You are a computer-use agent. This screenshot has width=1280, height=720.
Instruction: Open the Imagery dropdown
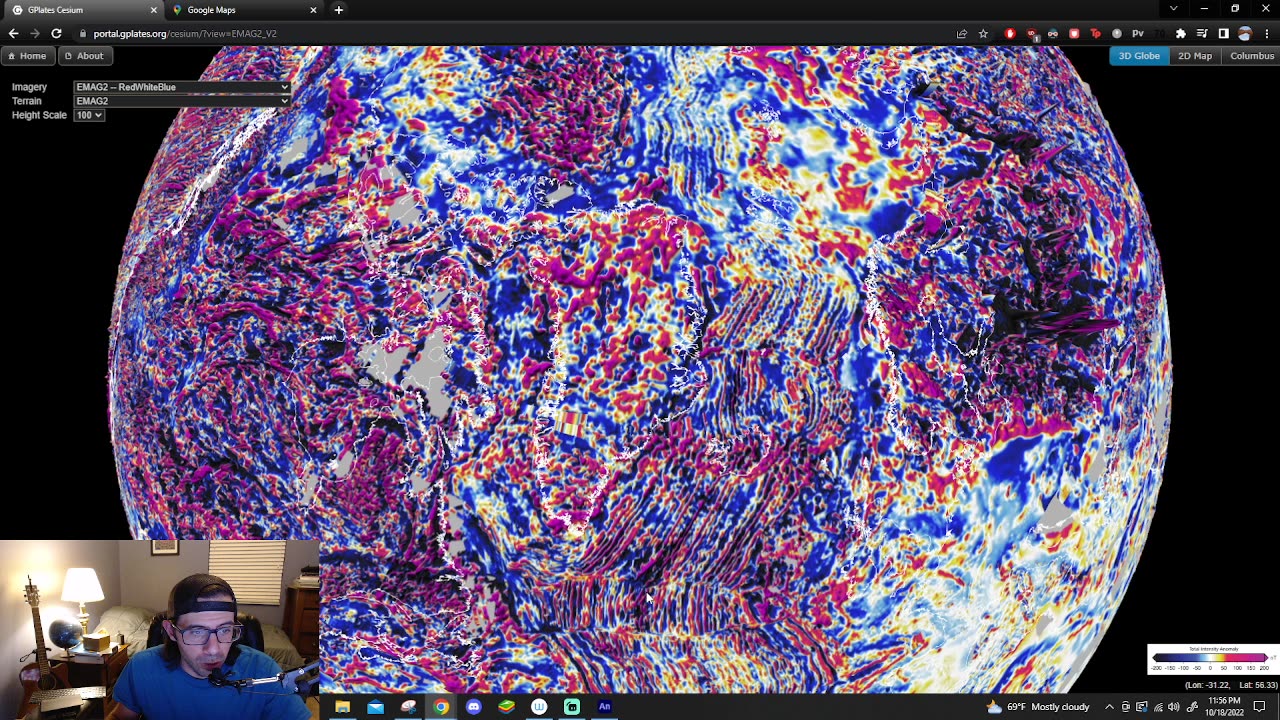[x=182, y=87]
